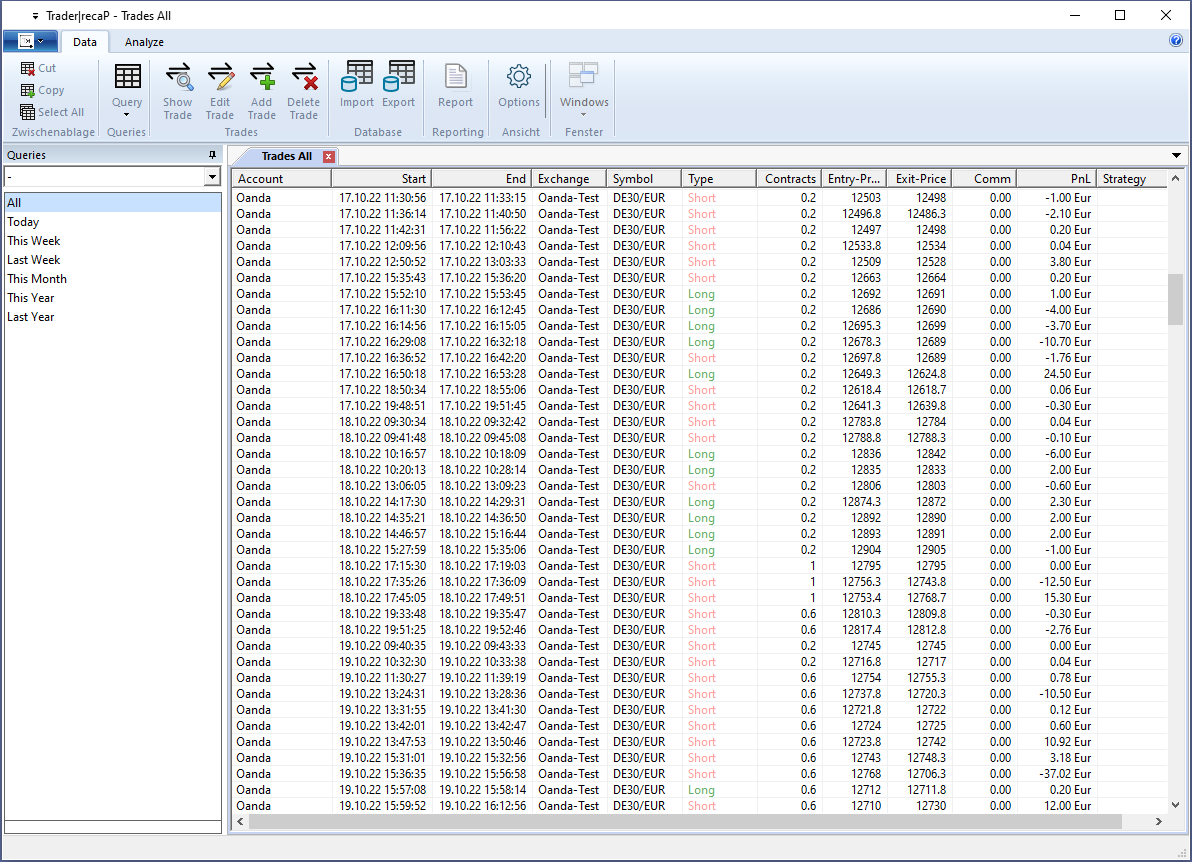Select the All query
Screen dimensions: 1192x862
click(x=113, y=203)
